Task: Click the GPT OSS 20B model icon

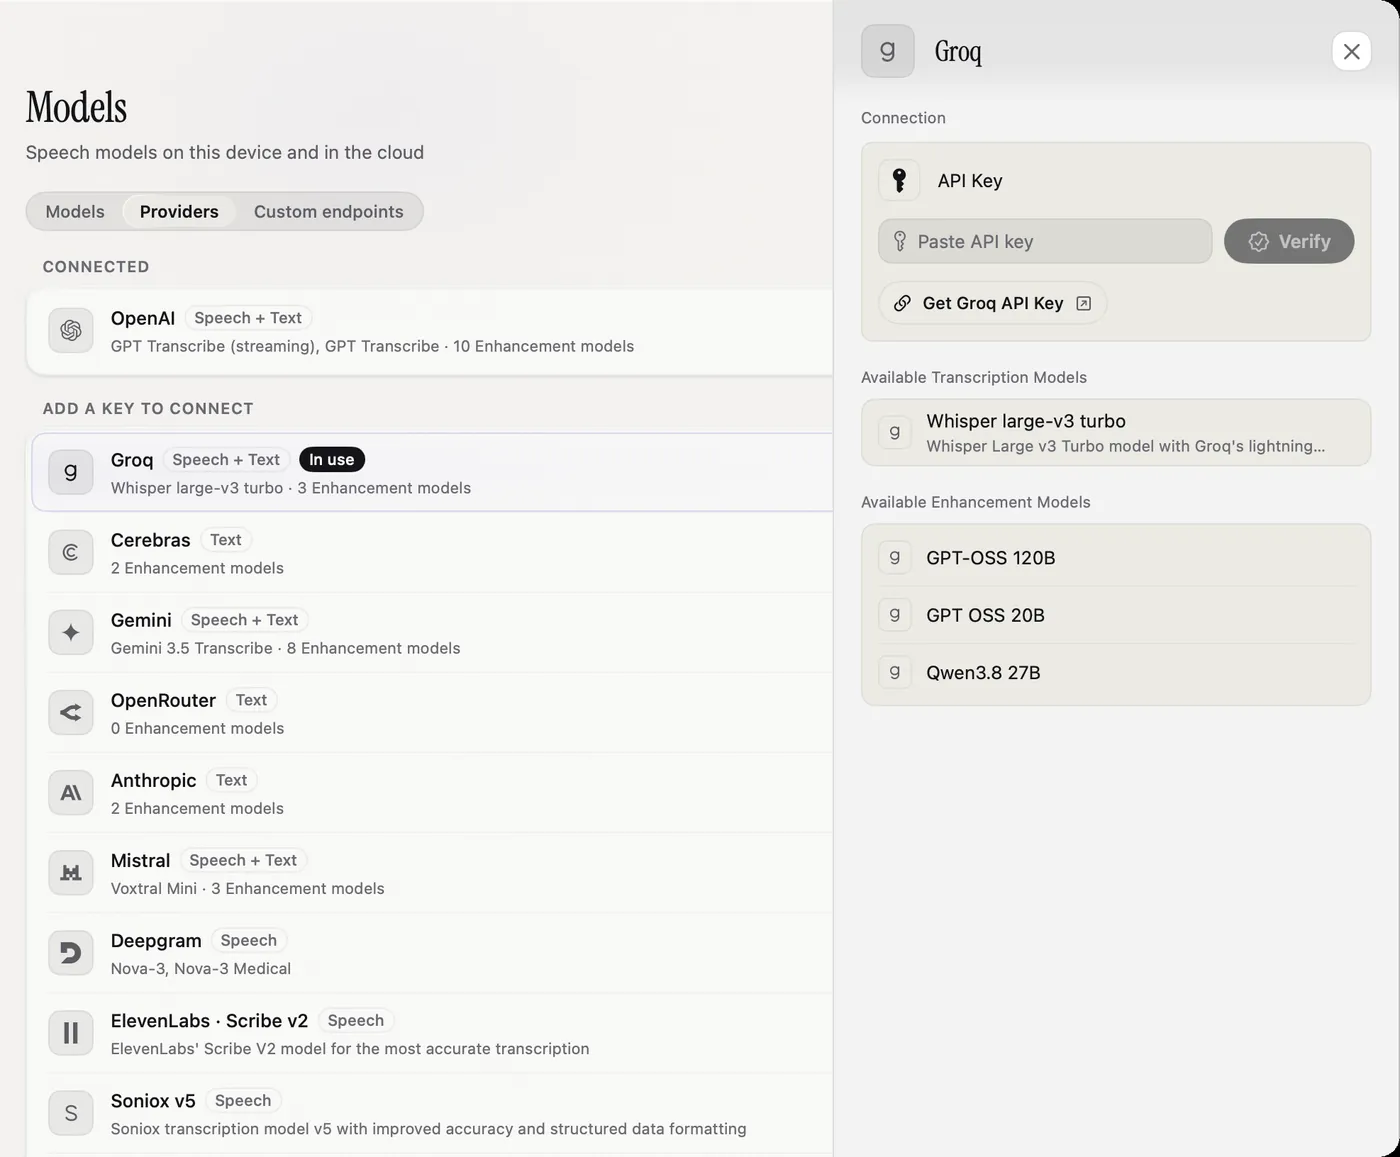Action: click(894, 614)
